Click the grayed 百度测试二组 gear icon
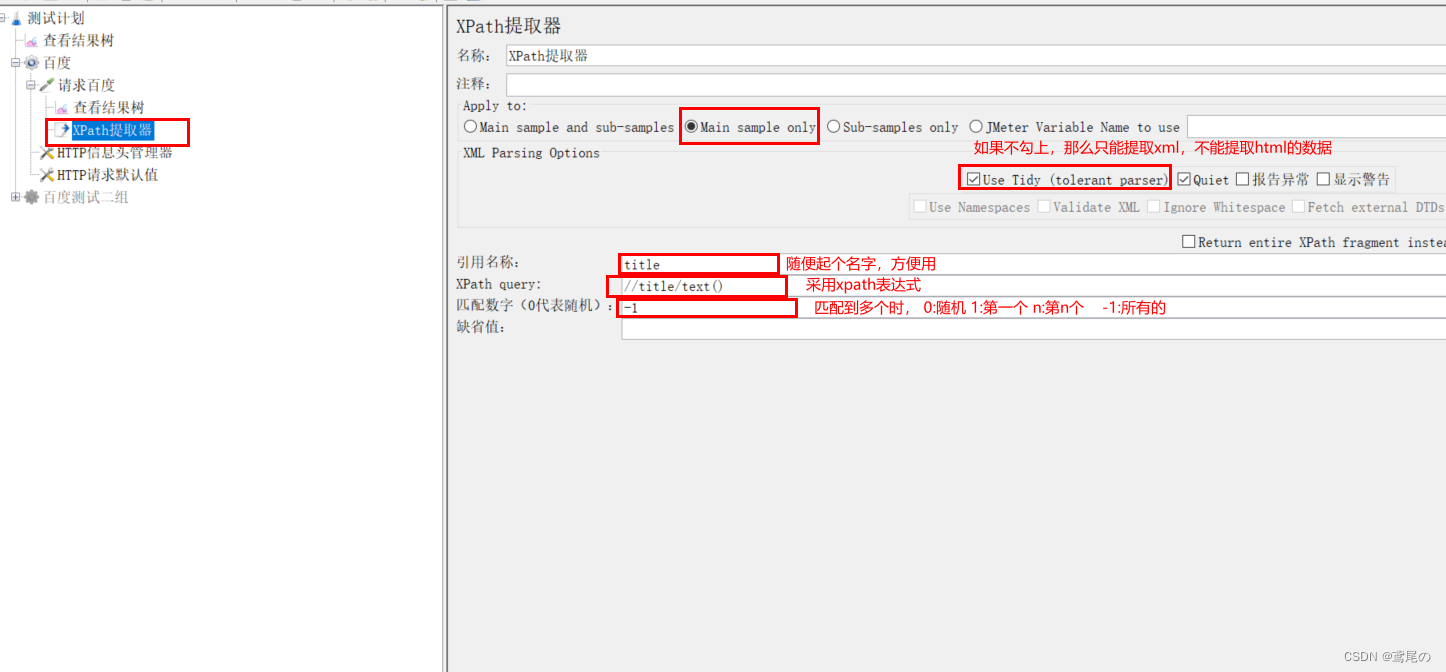 [32, 197]
